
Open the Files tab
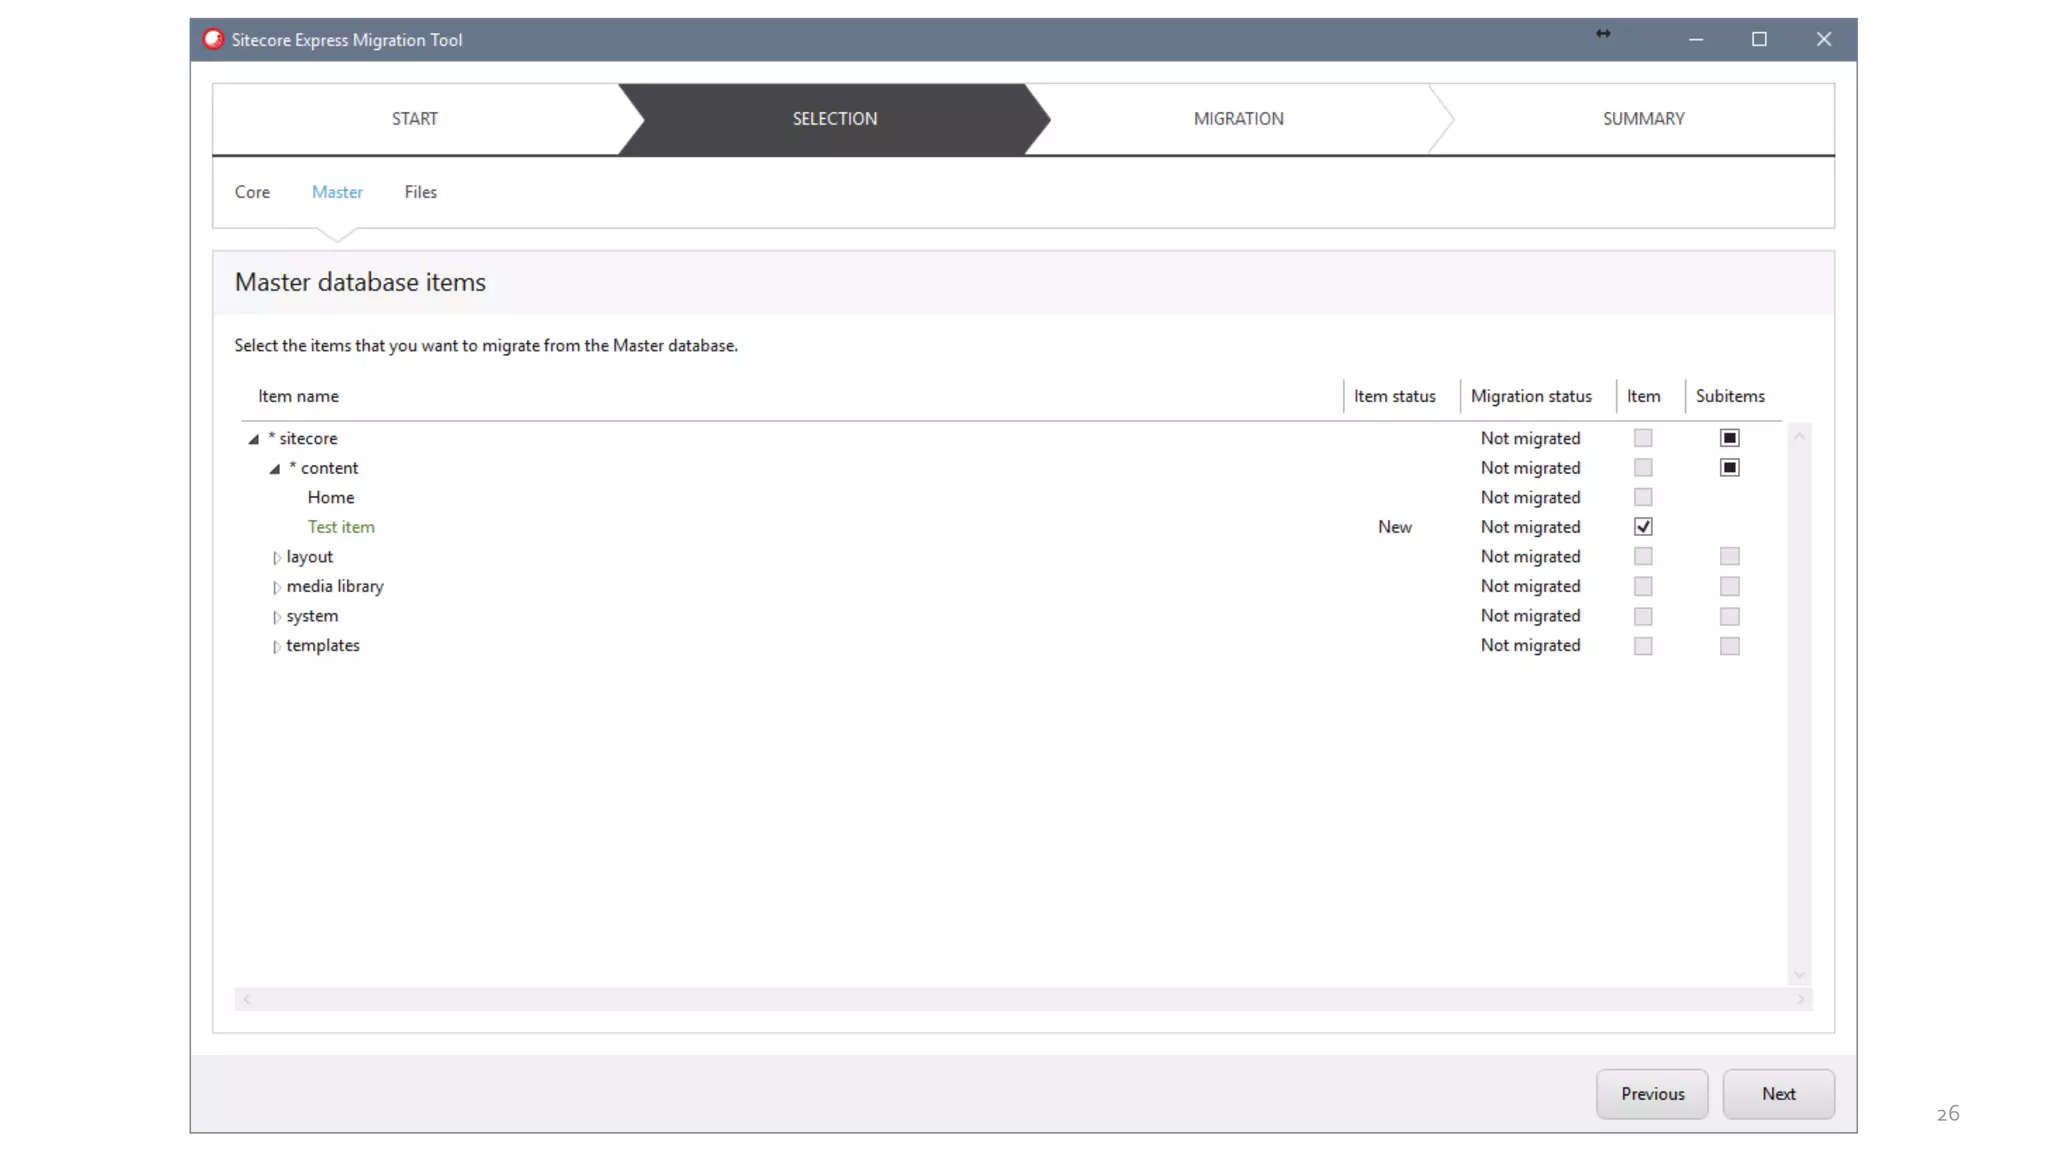click(x=420, y=192)
